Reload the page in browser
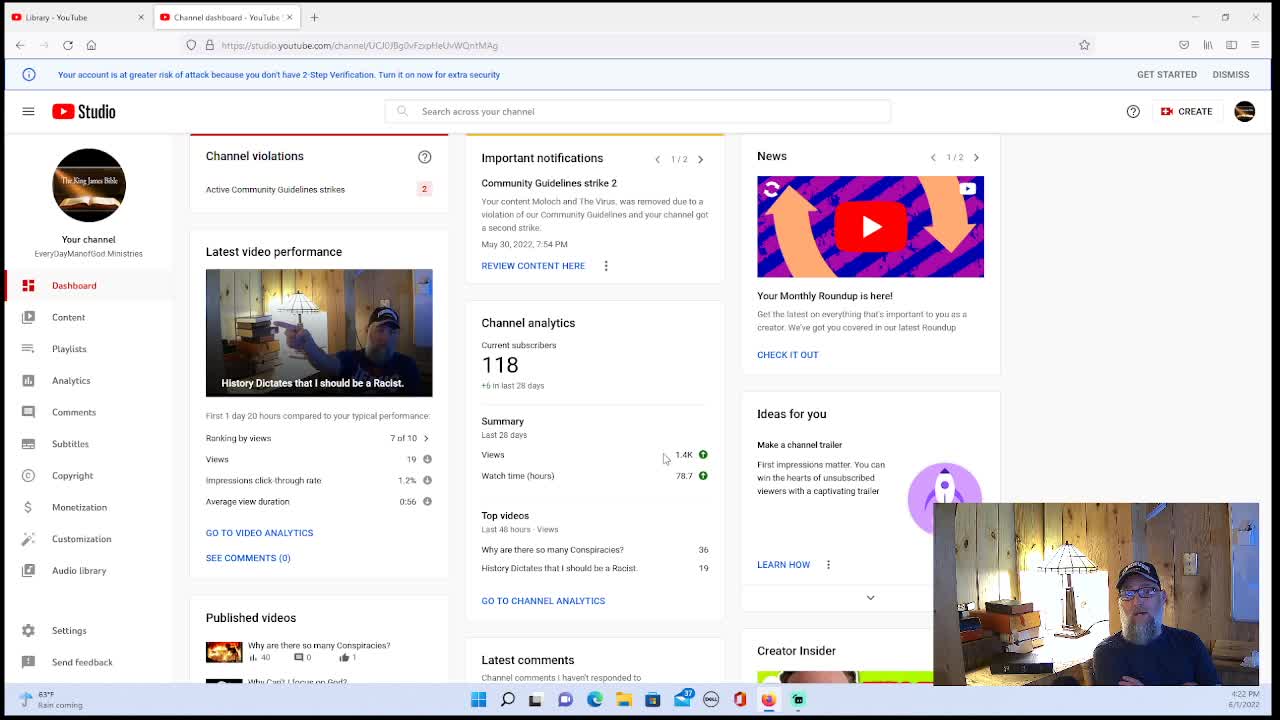Viewport: 1280px width, 720px height. click(x=68, y=45)
